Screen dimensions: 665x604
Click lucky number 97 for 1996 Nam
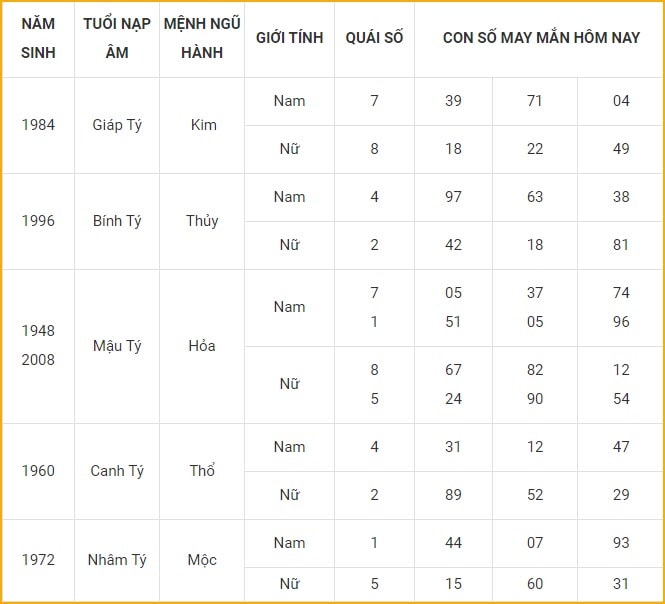453,197
